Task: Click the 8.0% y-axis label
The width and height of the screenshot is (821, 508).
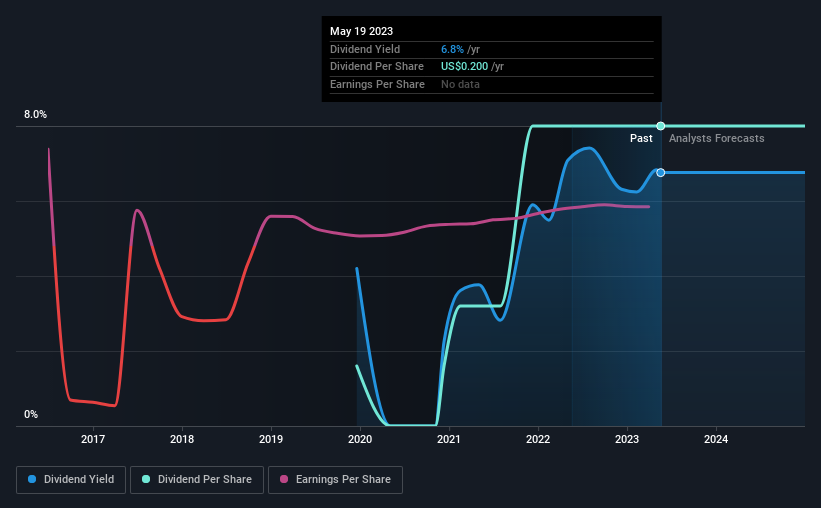Action: pyautogui.click(x=35, y=114)
